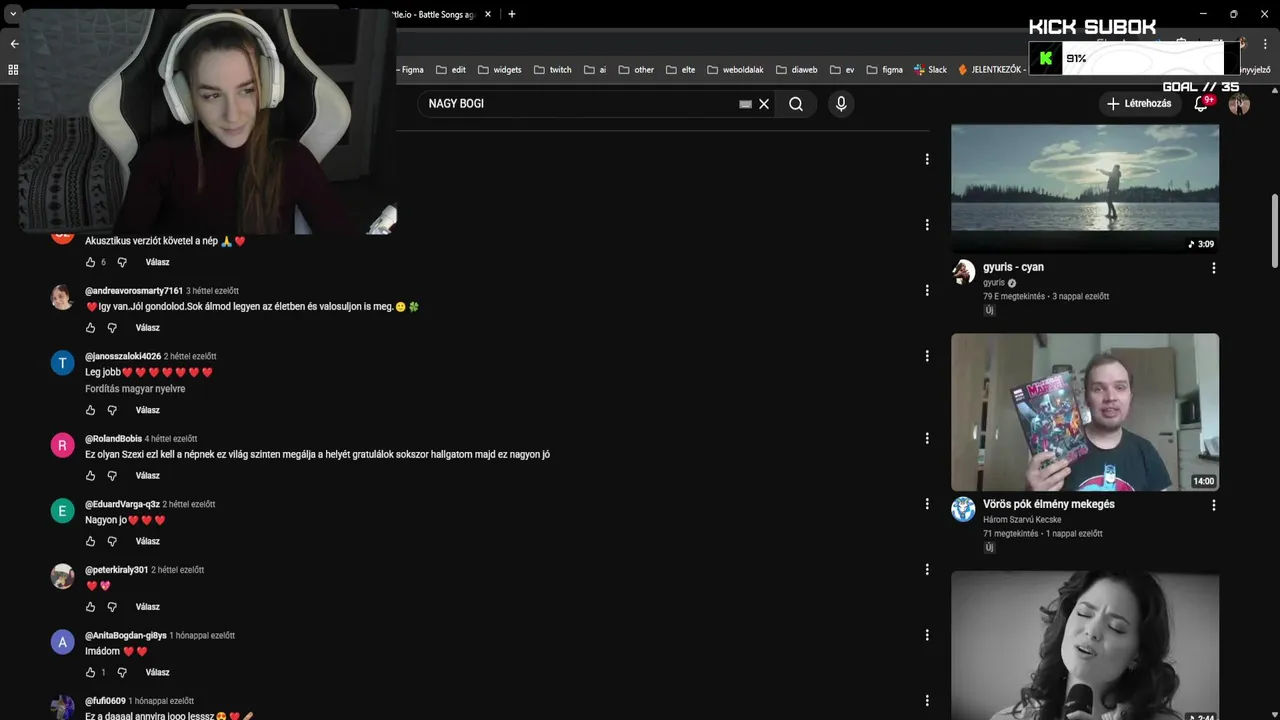
Task: Like @andreavorosmarty7161's comment
Action: coord(90,328)
